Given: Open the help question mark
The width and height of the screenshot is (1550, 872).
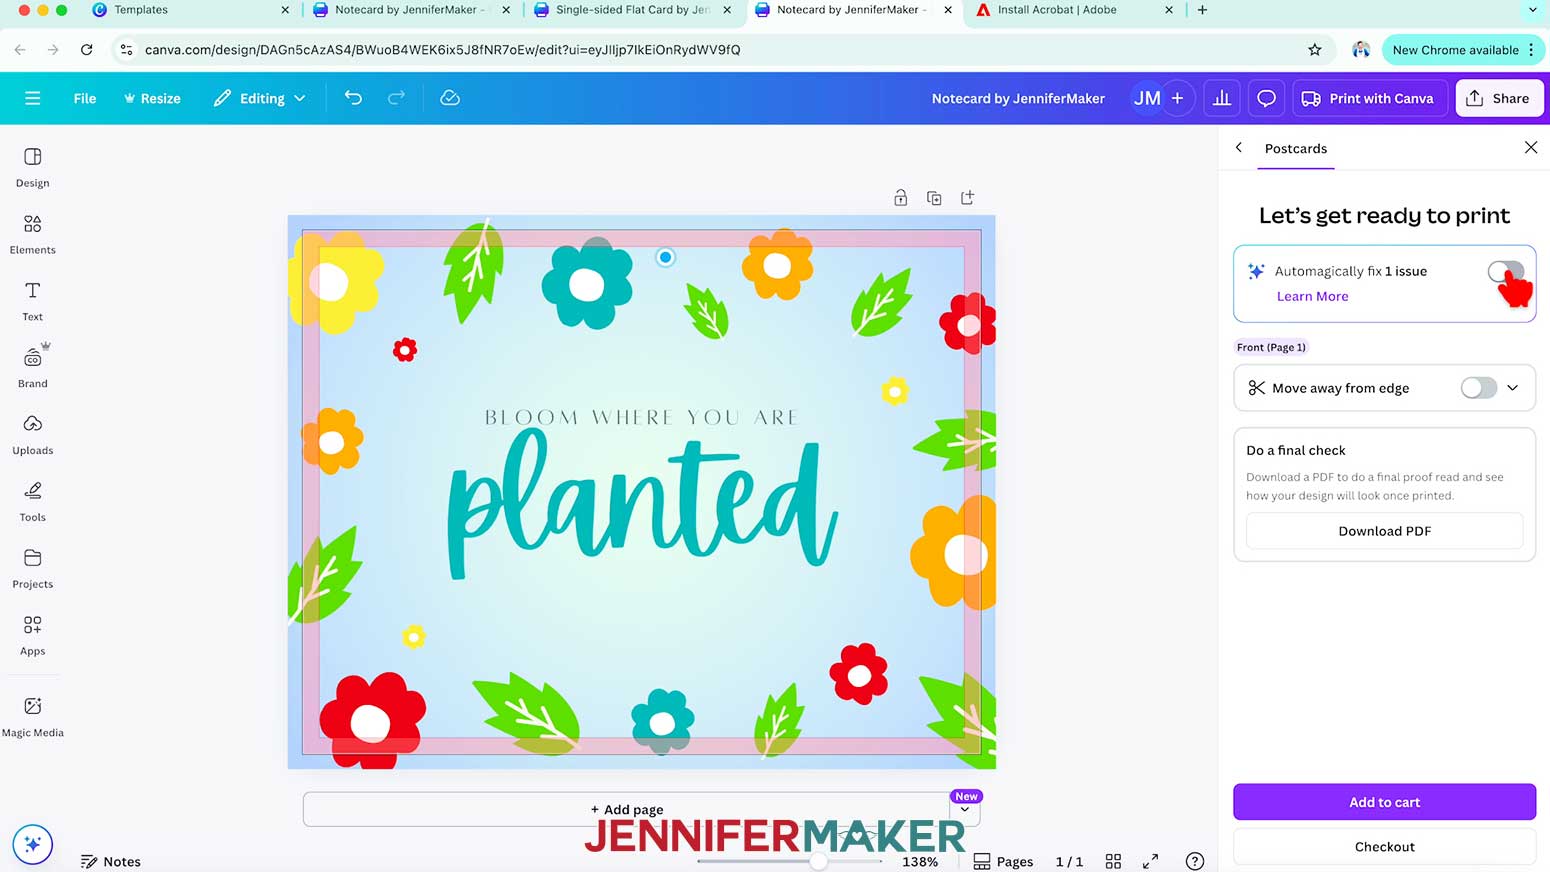Looking at the screenshot, I should pos(1194,861).
